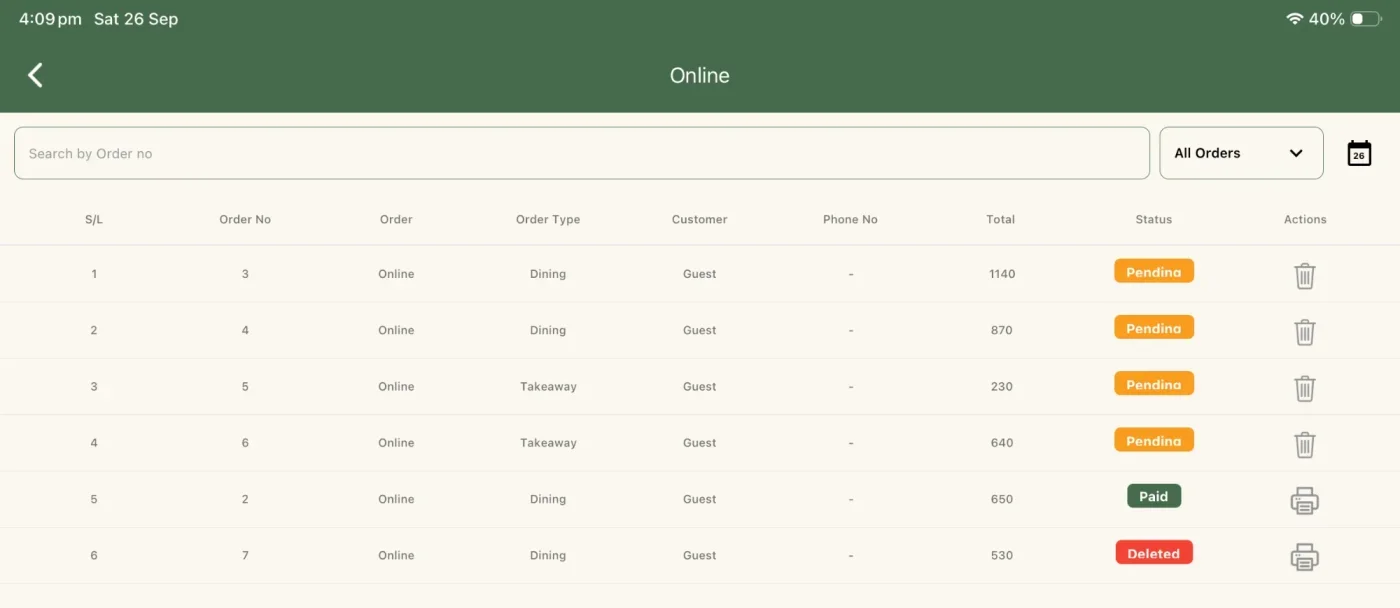Tap the Online page title
Screen dimensions: 1400x608
pos(700,75)
